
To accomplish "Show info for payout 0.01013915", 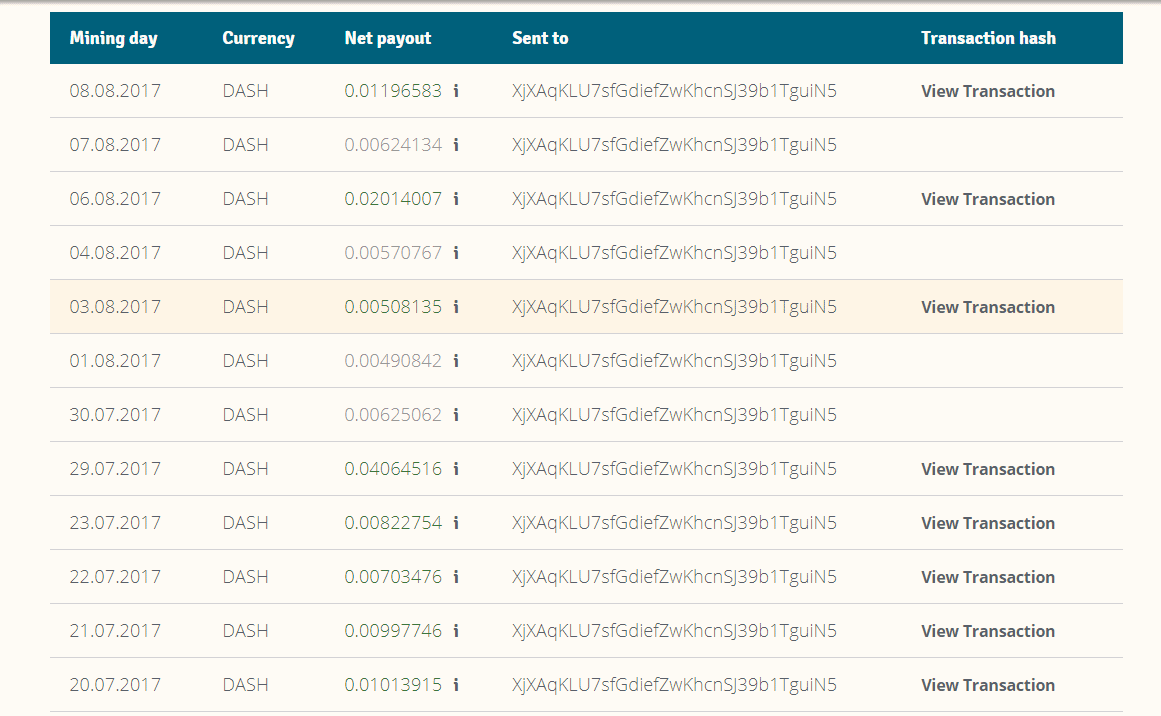I will click(x=456, y=685).
